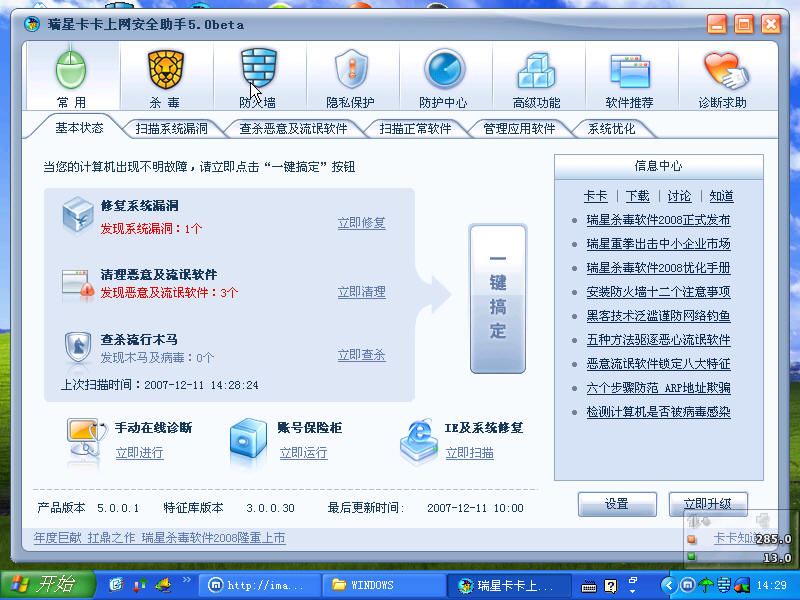The height and width of the screenshot is (600, 800).
Task: Open news link 黑客技术泛滥谨防网络钓鱼
Action: tap(658, 316)
